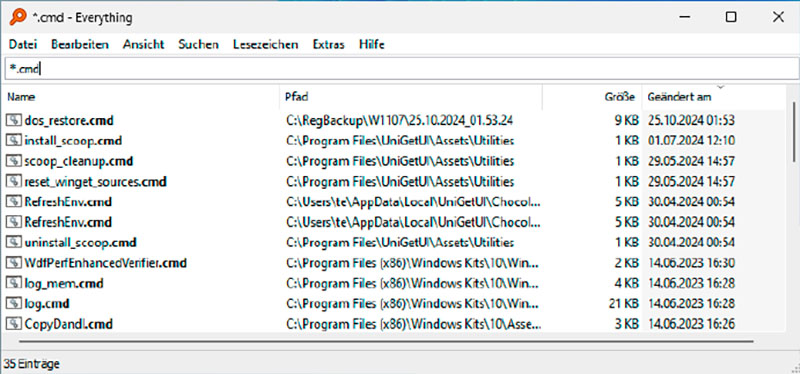This screenshot has height=374, width=800.
Task: Sort results by the Name column header
Action: point(141,97)
